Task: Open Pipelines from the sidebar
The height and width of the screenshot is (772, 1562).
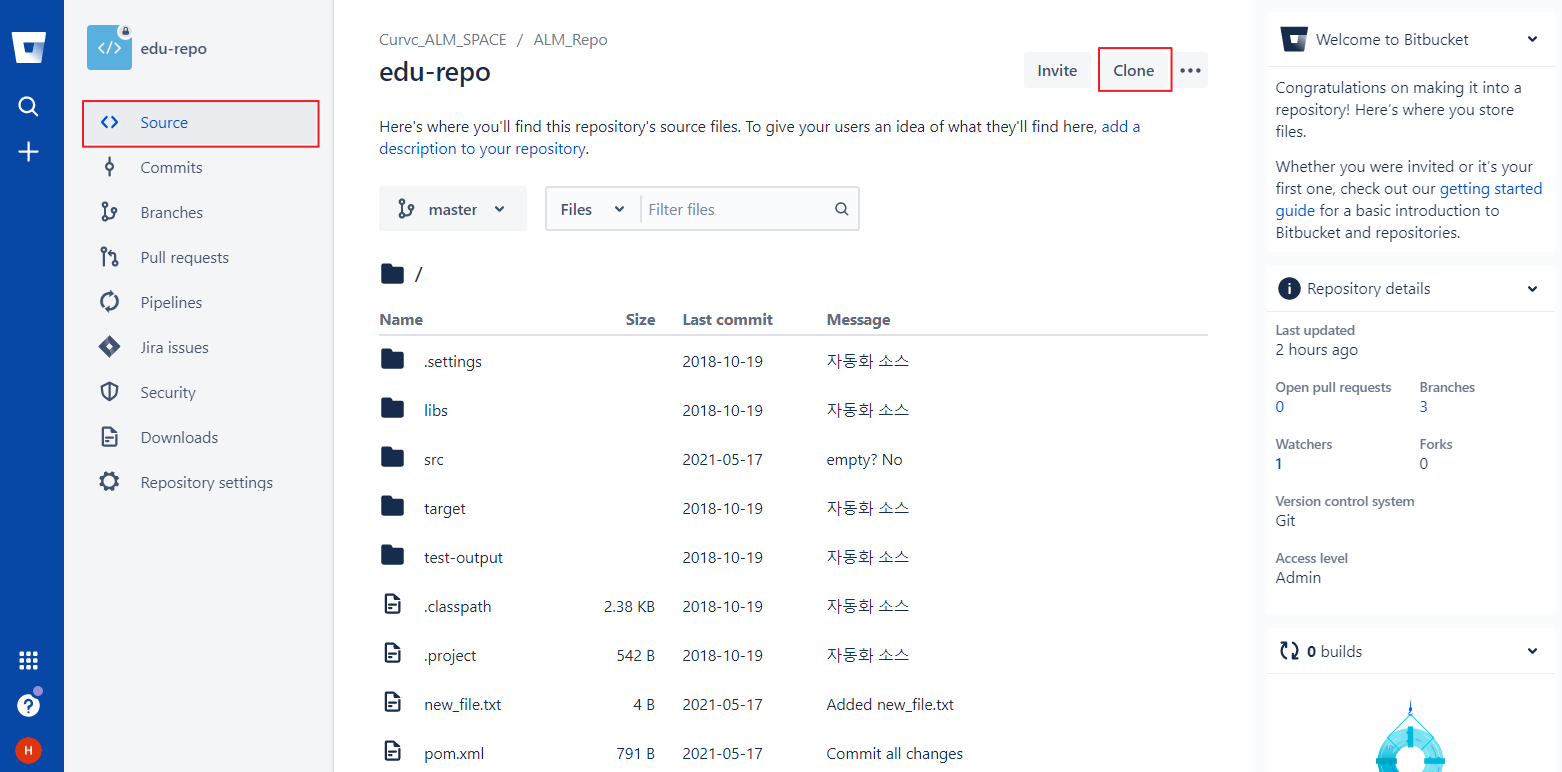Action: click(171, 303)
